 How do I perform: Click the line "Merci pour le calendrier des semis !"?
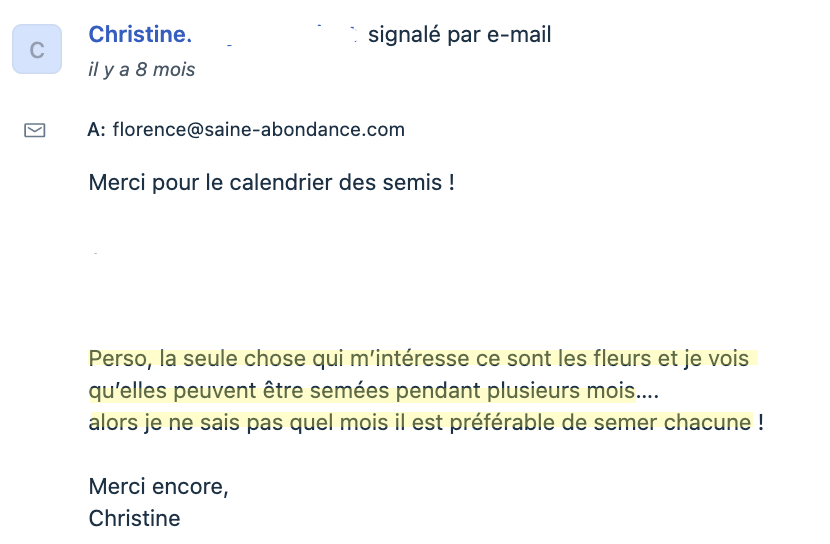point(272,183)
